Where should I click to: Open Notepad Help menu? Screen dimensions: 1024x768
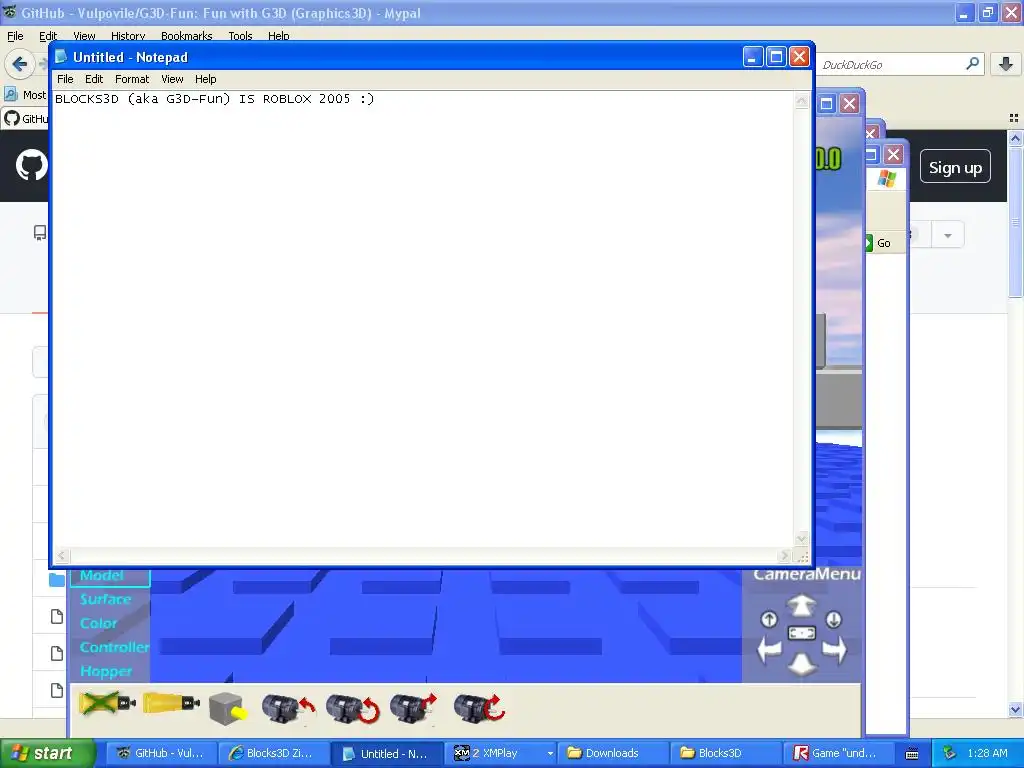[x=206, y=79]
